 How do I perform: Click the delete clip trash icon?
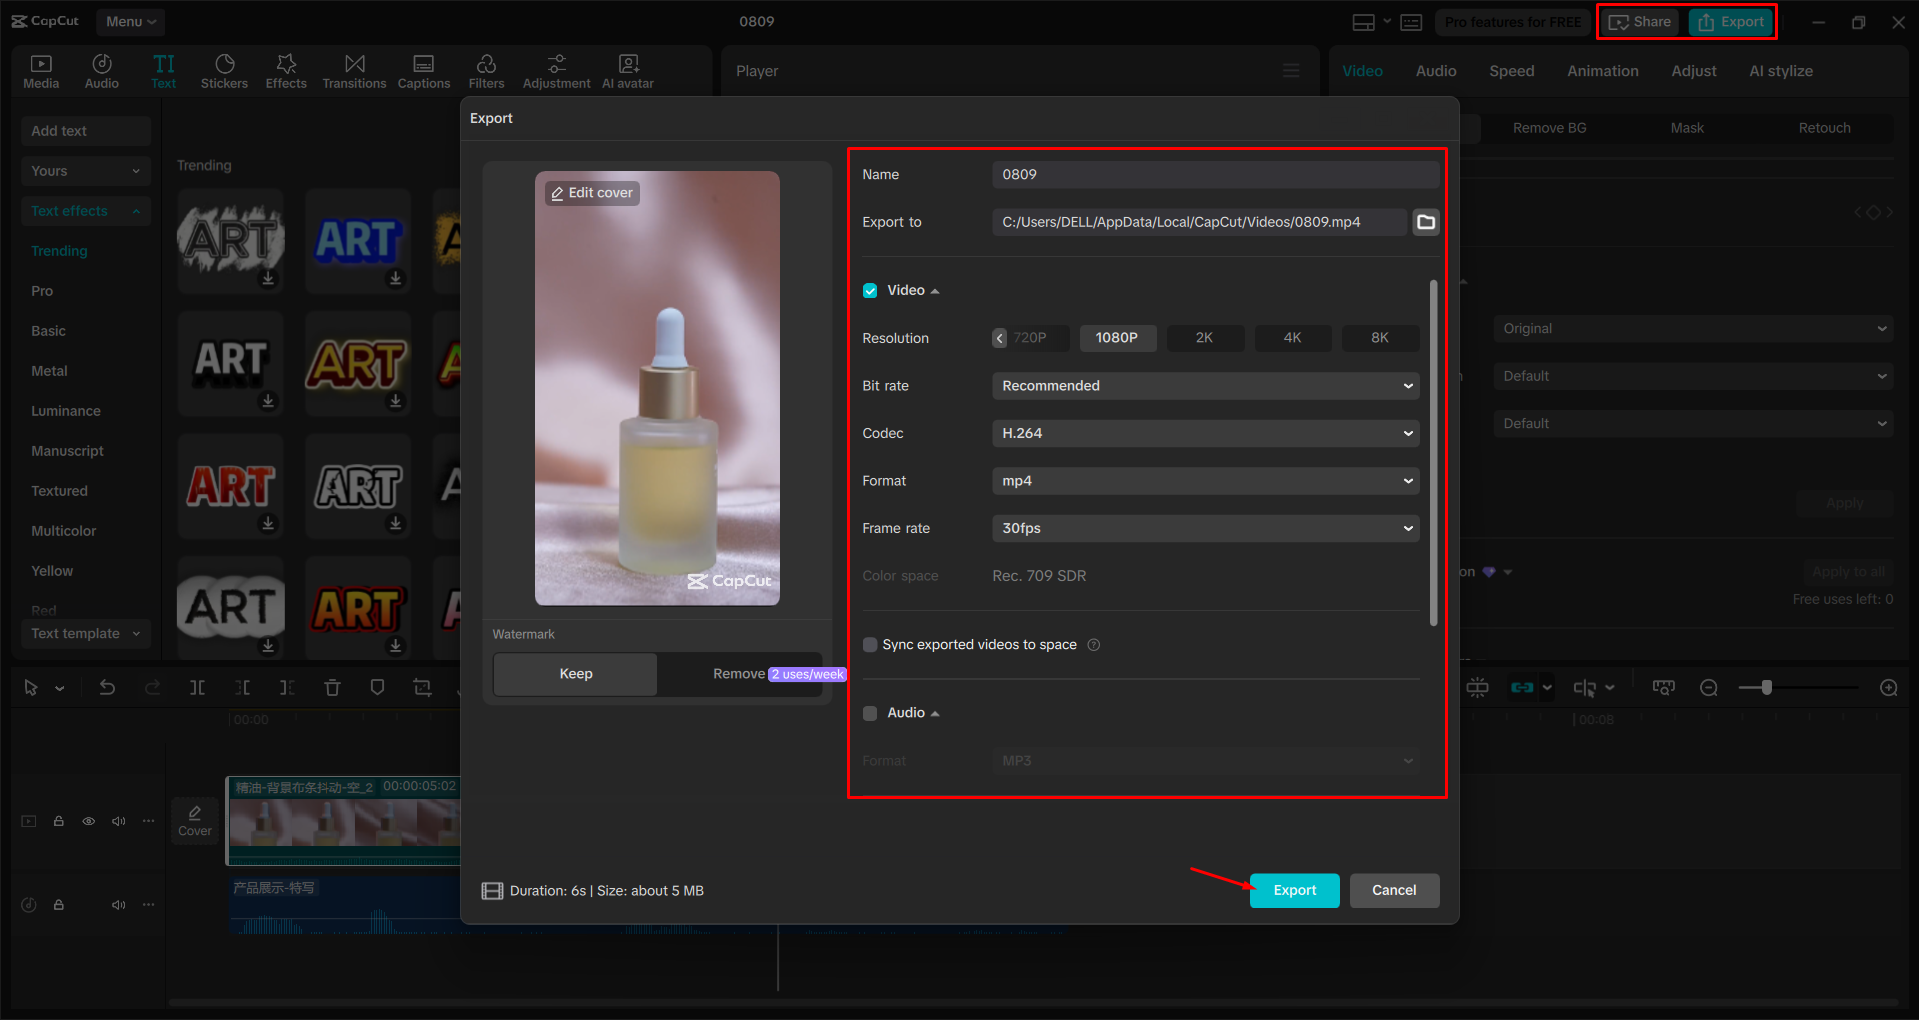pyautogui.click(x=333, y=687)
